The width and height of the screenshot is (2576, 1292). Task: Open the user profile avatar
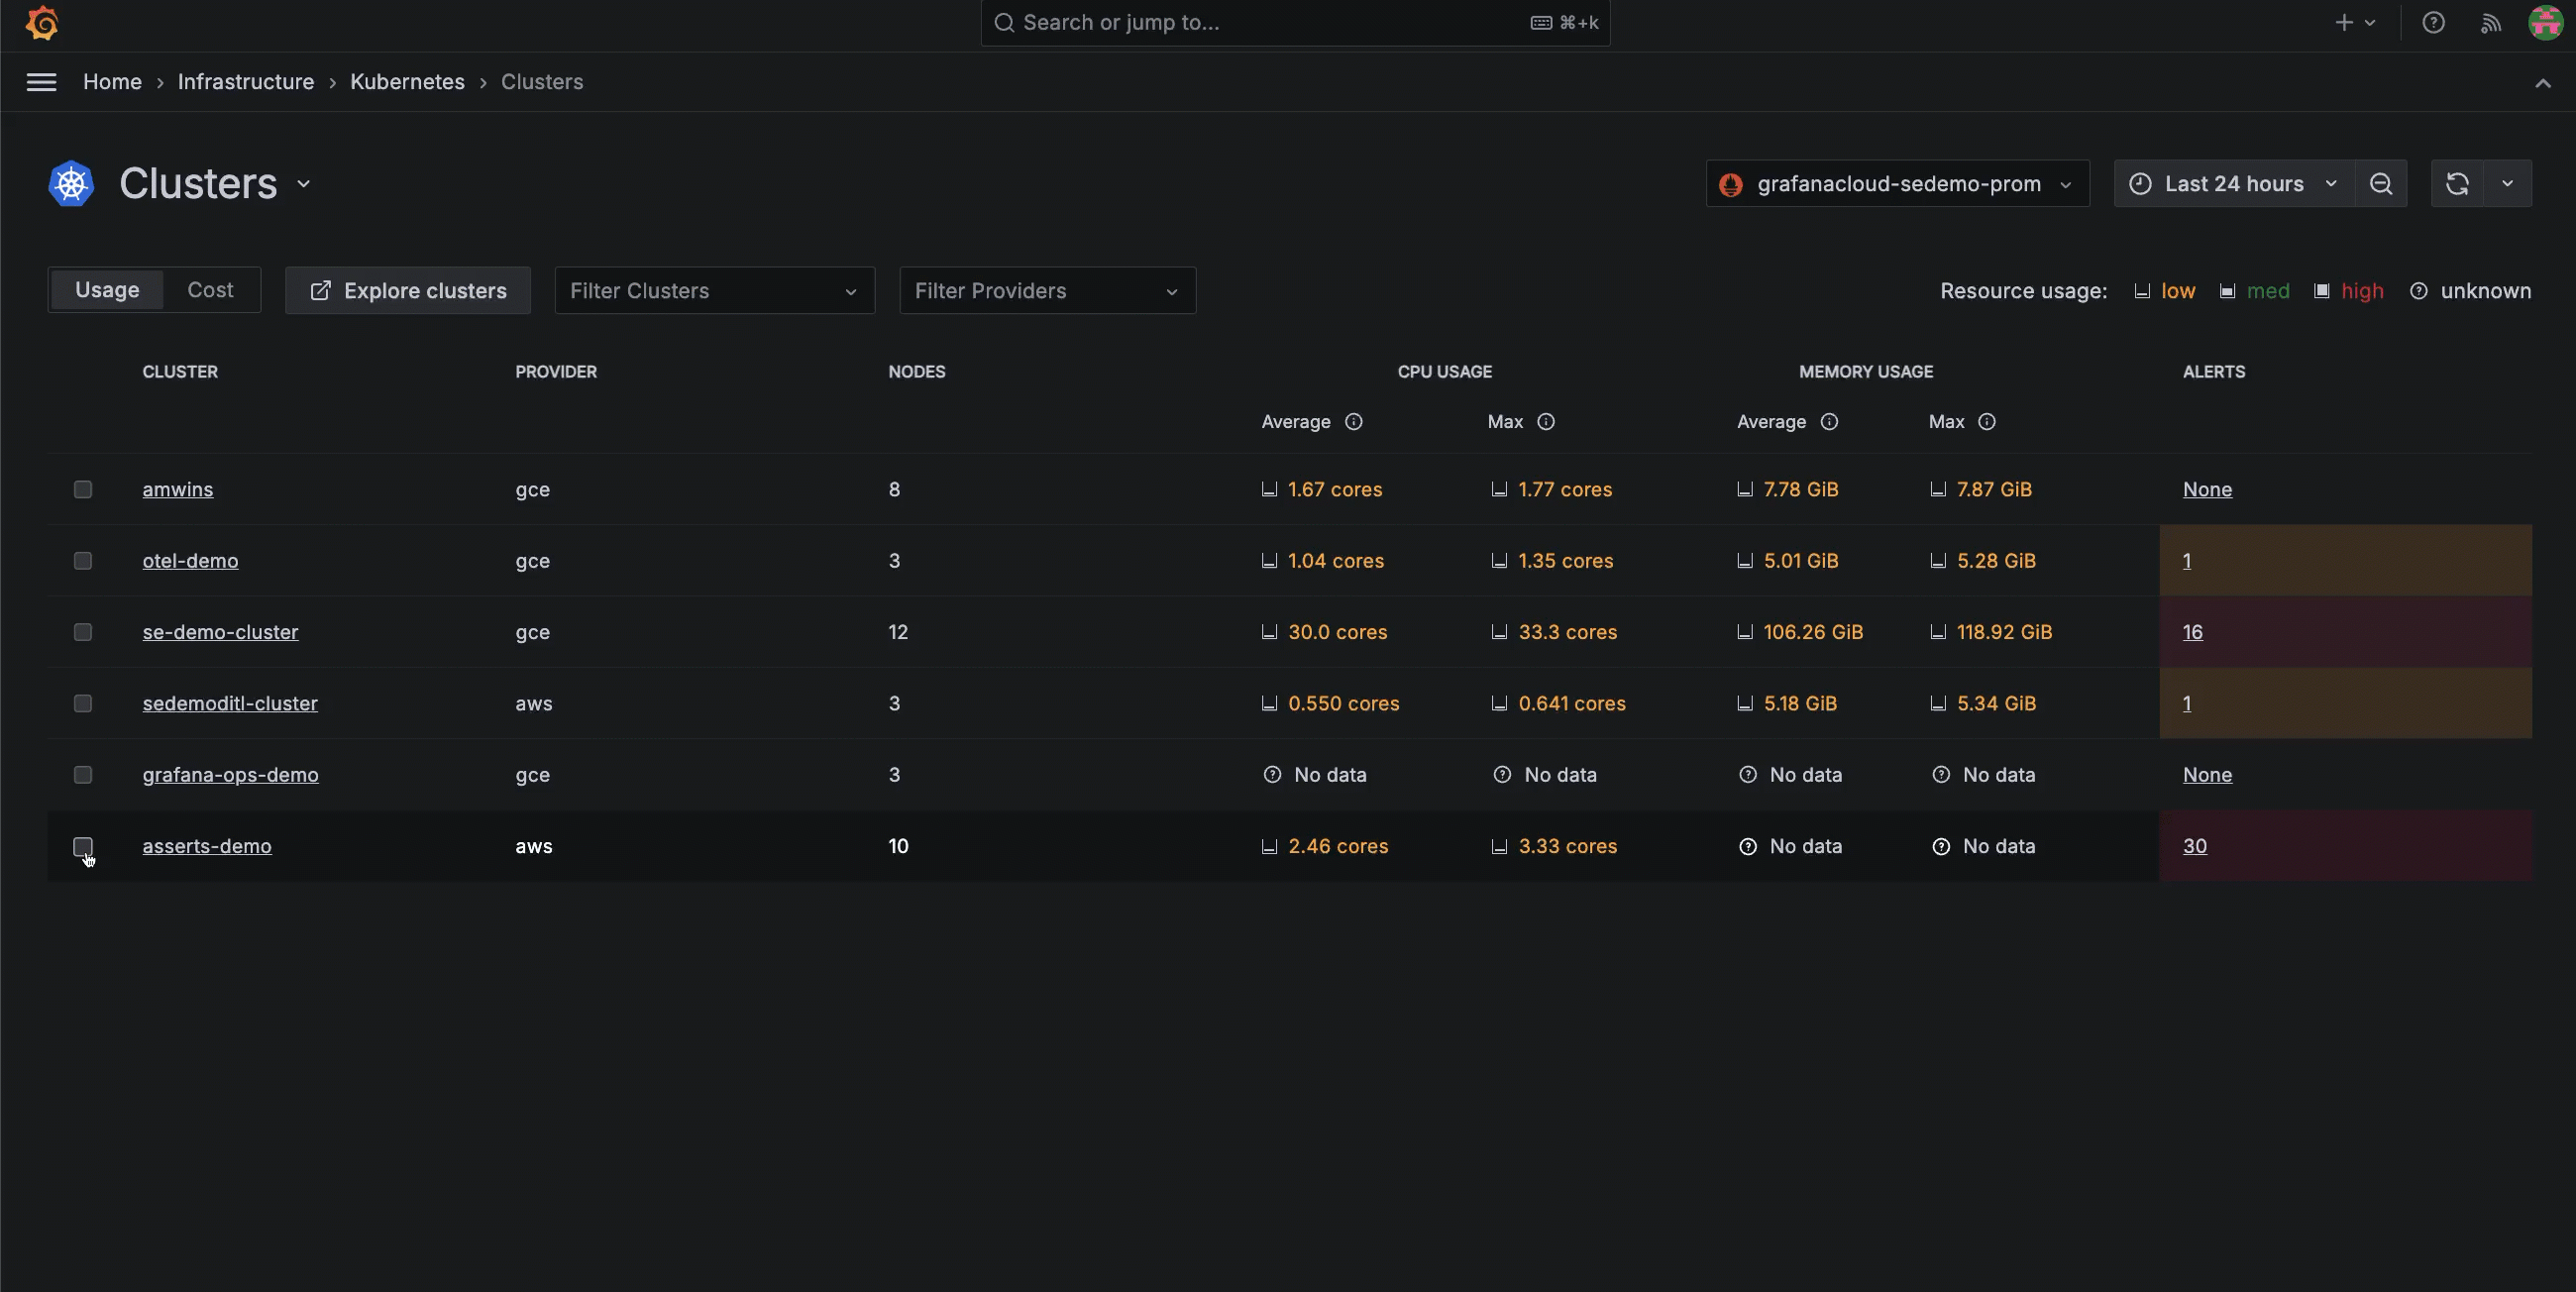[x=2544, y=22]
